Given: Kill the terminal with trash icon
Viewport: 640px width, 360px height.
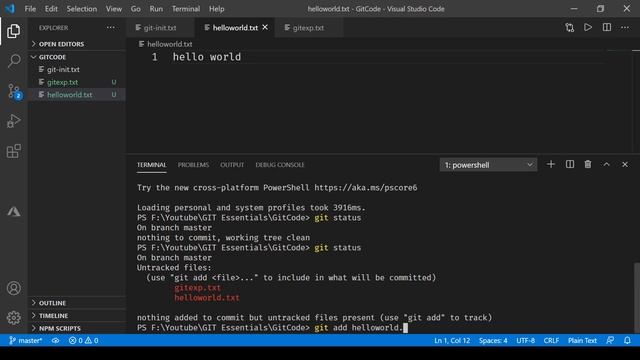Looking at the screenshot, I should [588, 164].
